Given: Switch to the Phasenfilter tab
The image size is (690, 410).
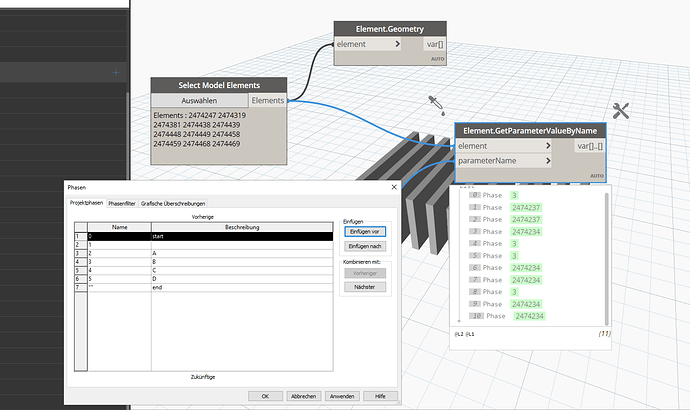Looking at the screenshot, I should 121,203.
